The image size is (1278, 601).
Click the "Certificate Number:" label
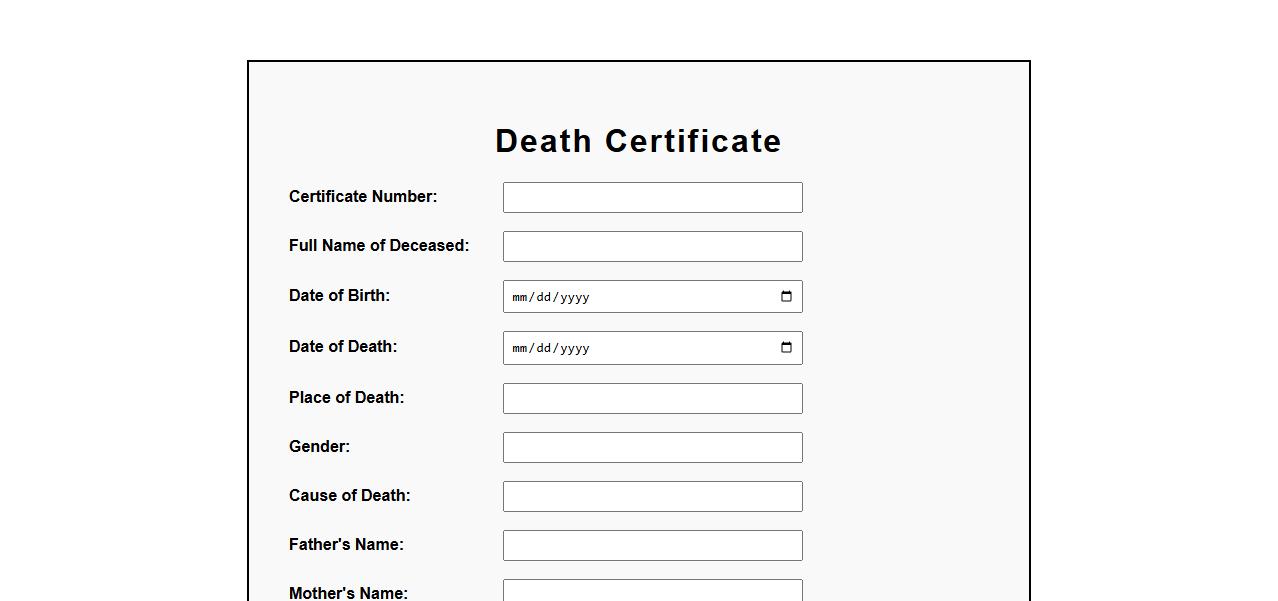tap(363, 196)
